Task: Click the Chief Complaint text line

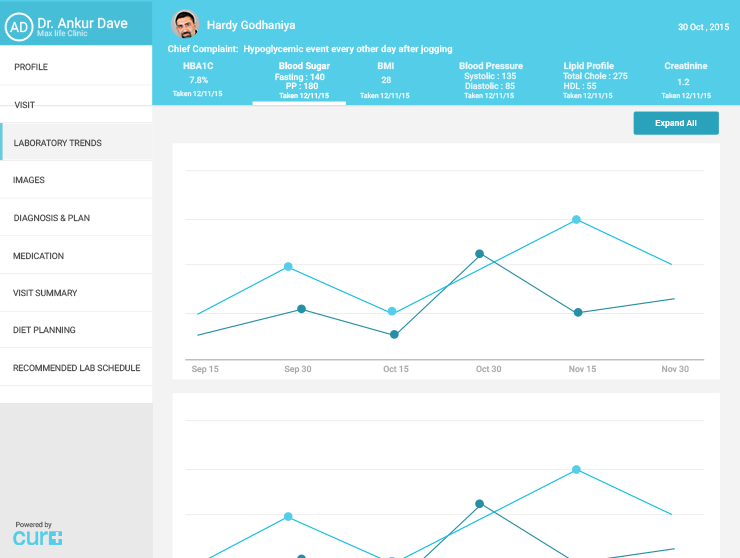Action: tap(310, 49)
